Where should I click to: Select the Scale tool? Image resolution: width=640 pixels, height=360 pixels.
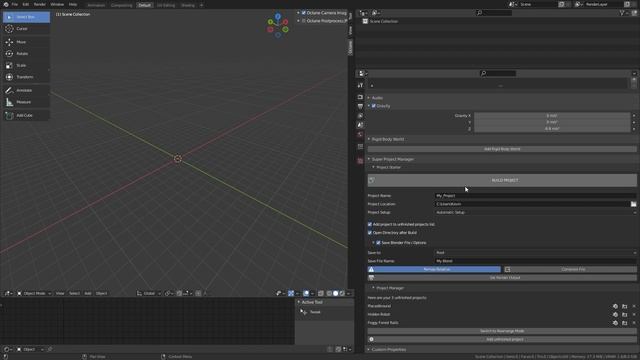coord(26,65)
